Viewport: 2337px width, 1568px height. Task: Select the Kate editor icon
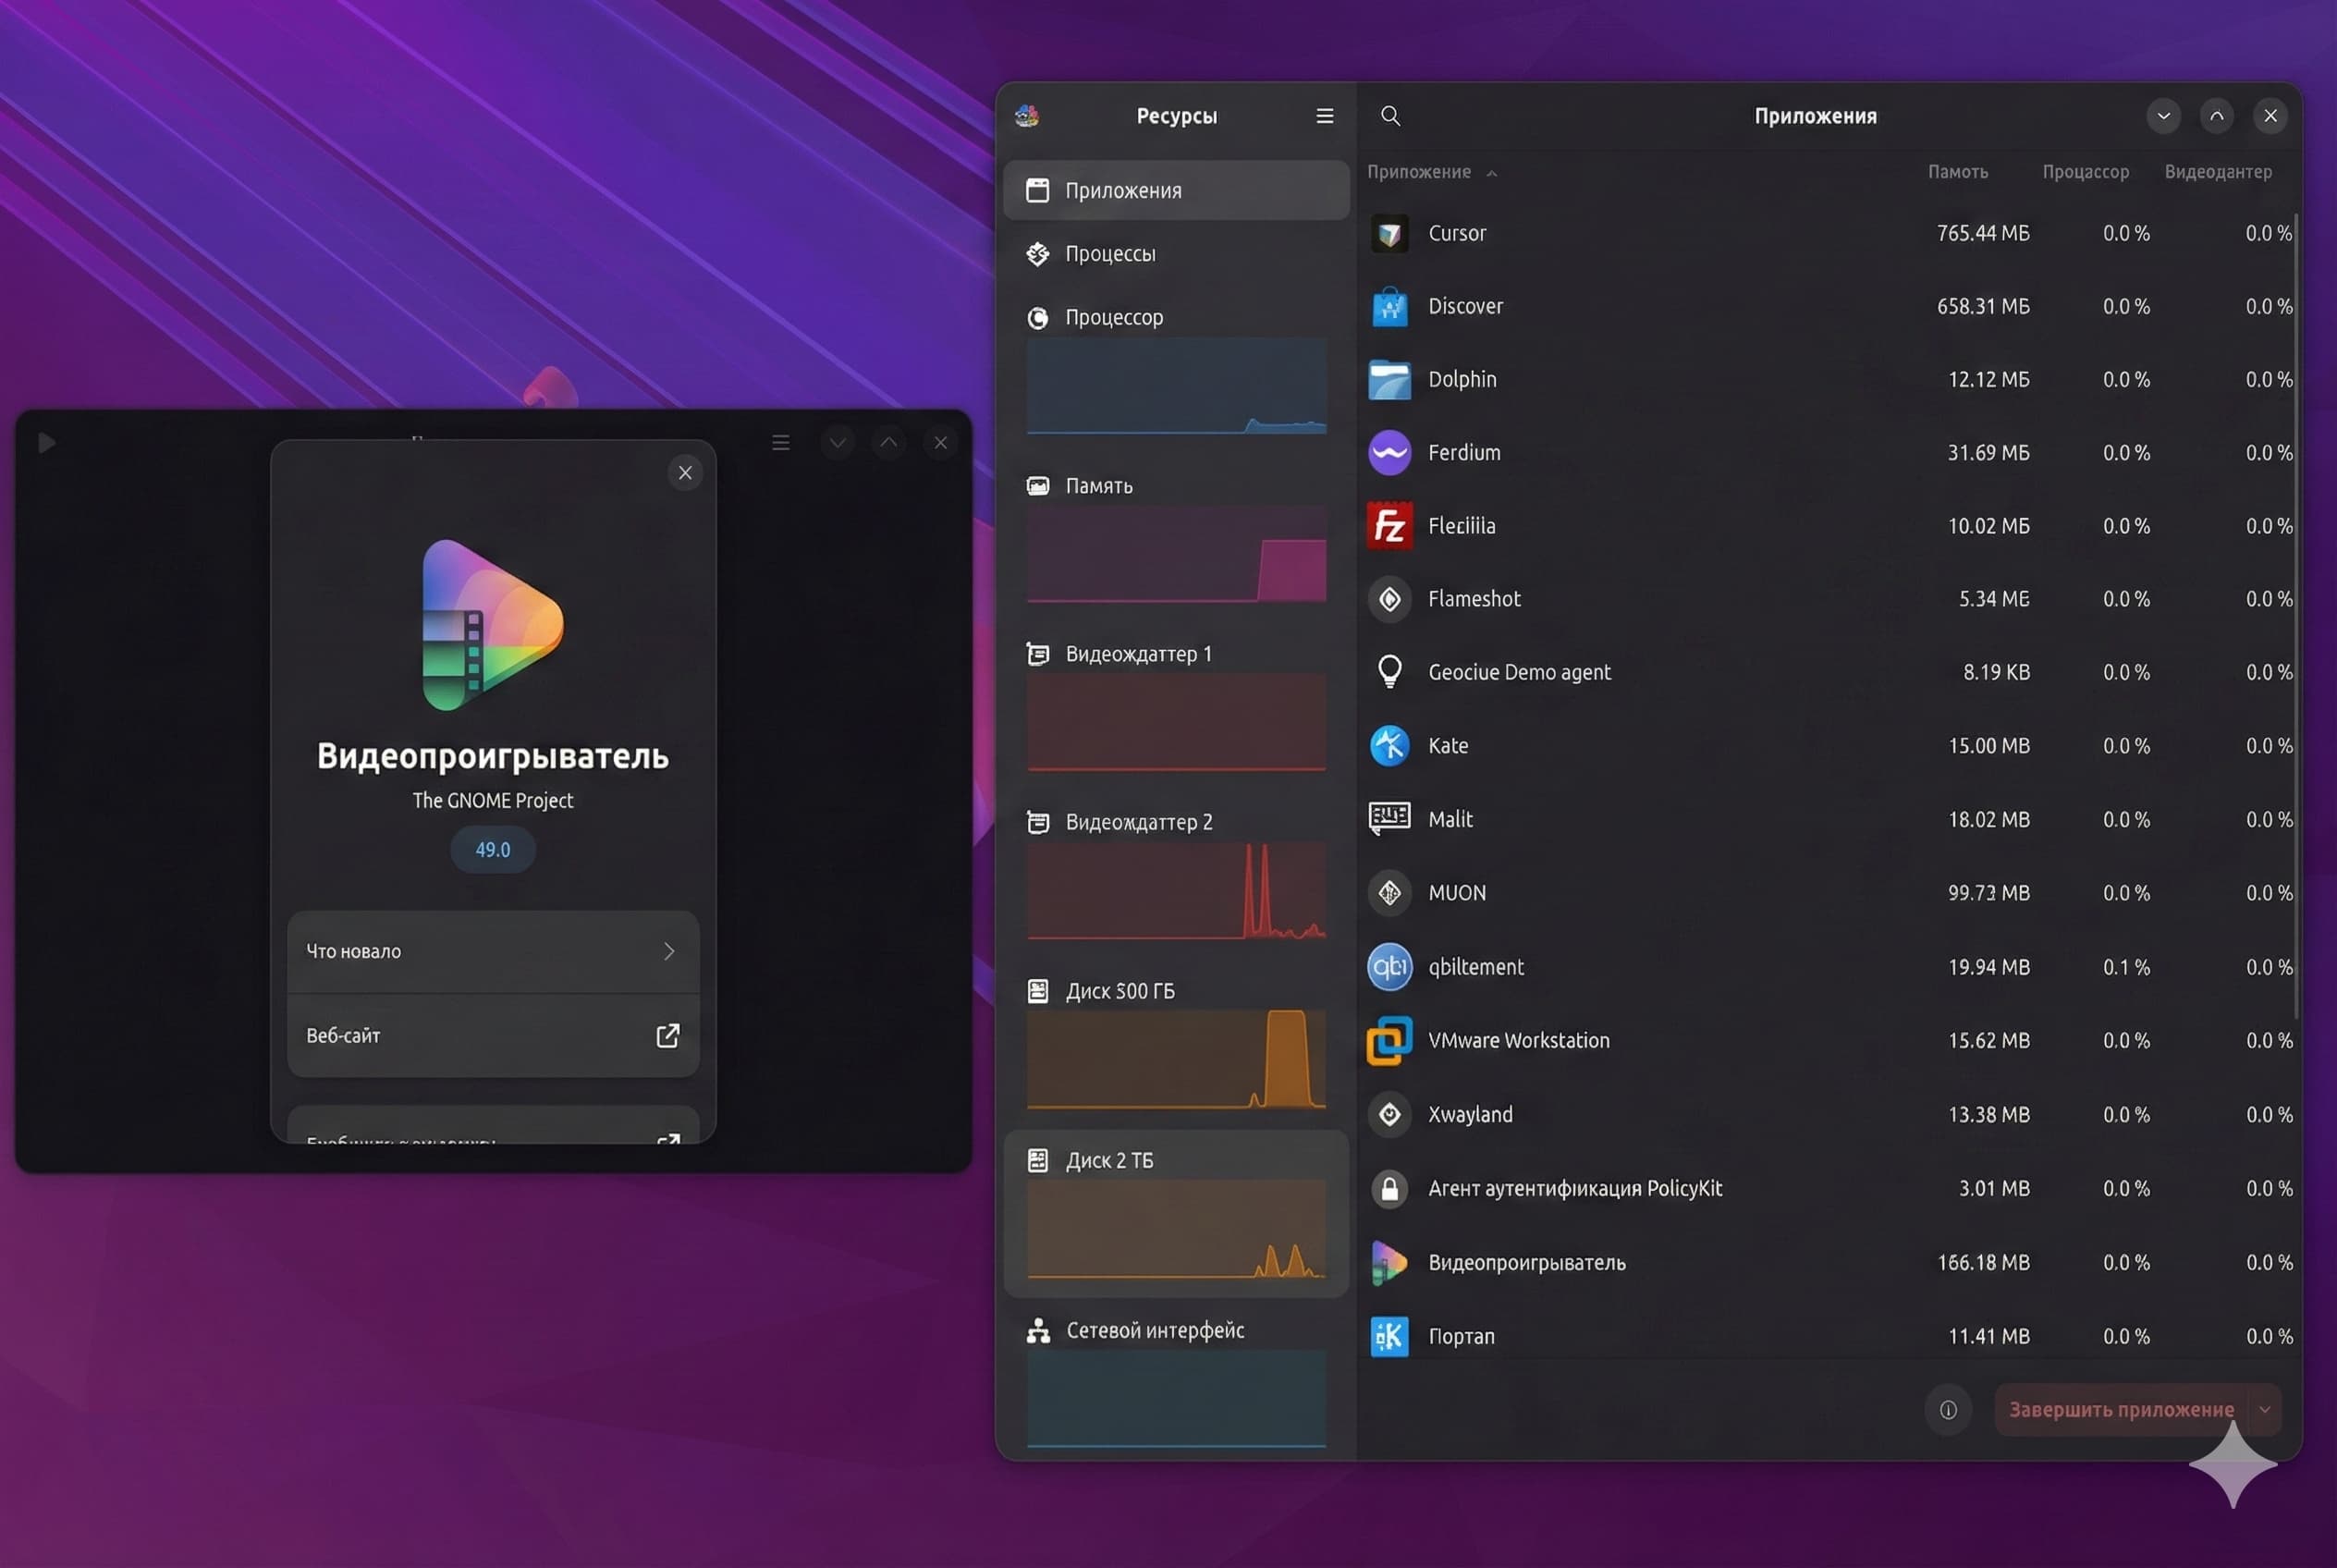[x=1389, y=746]
